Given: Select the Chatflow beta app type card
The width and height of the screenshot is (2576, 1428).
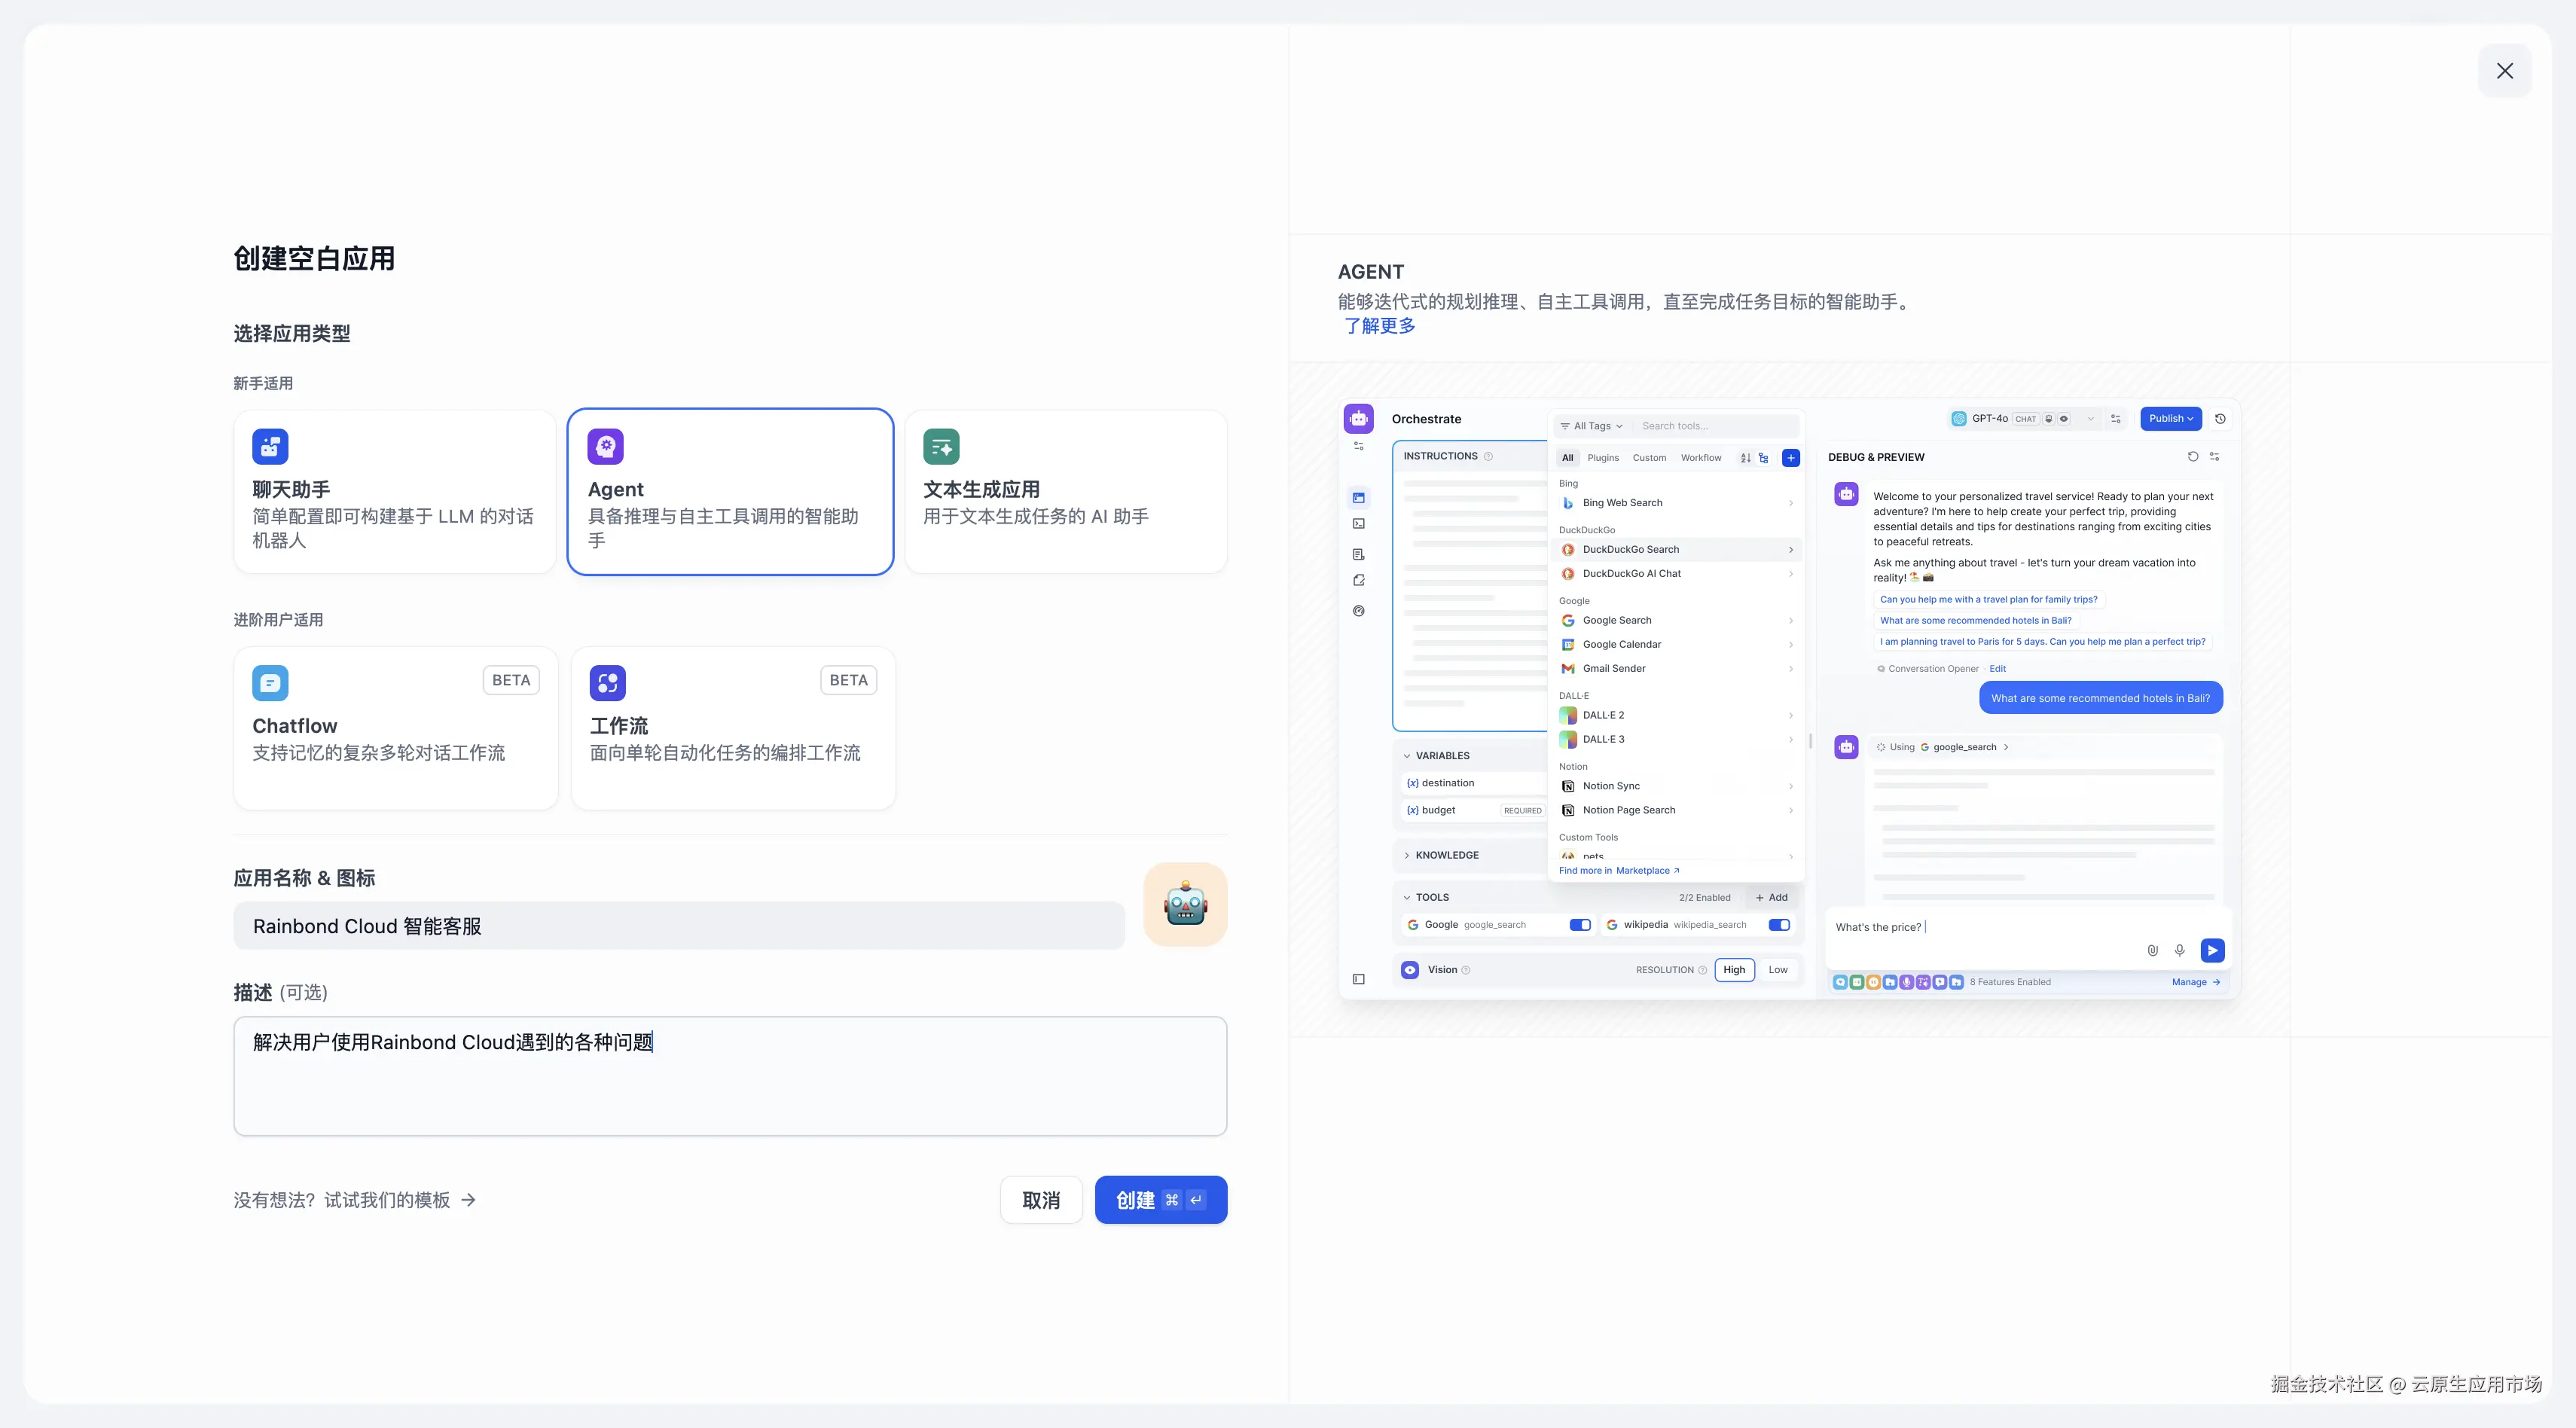Looking at the screenshot, I should pyautogui.click(x=394, y=727).
